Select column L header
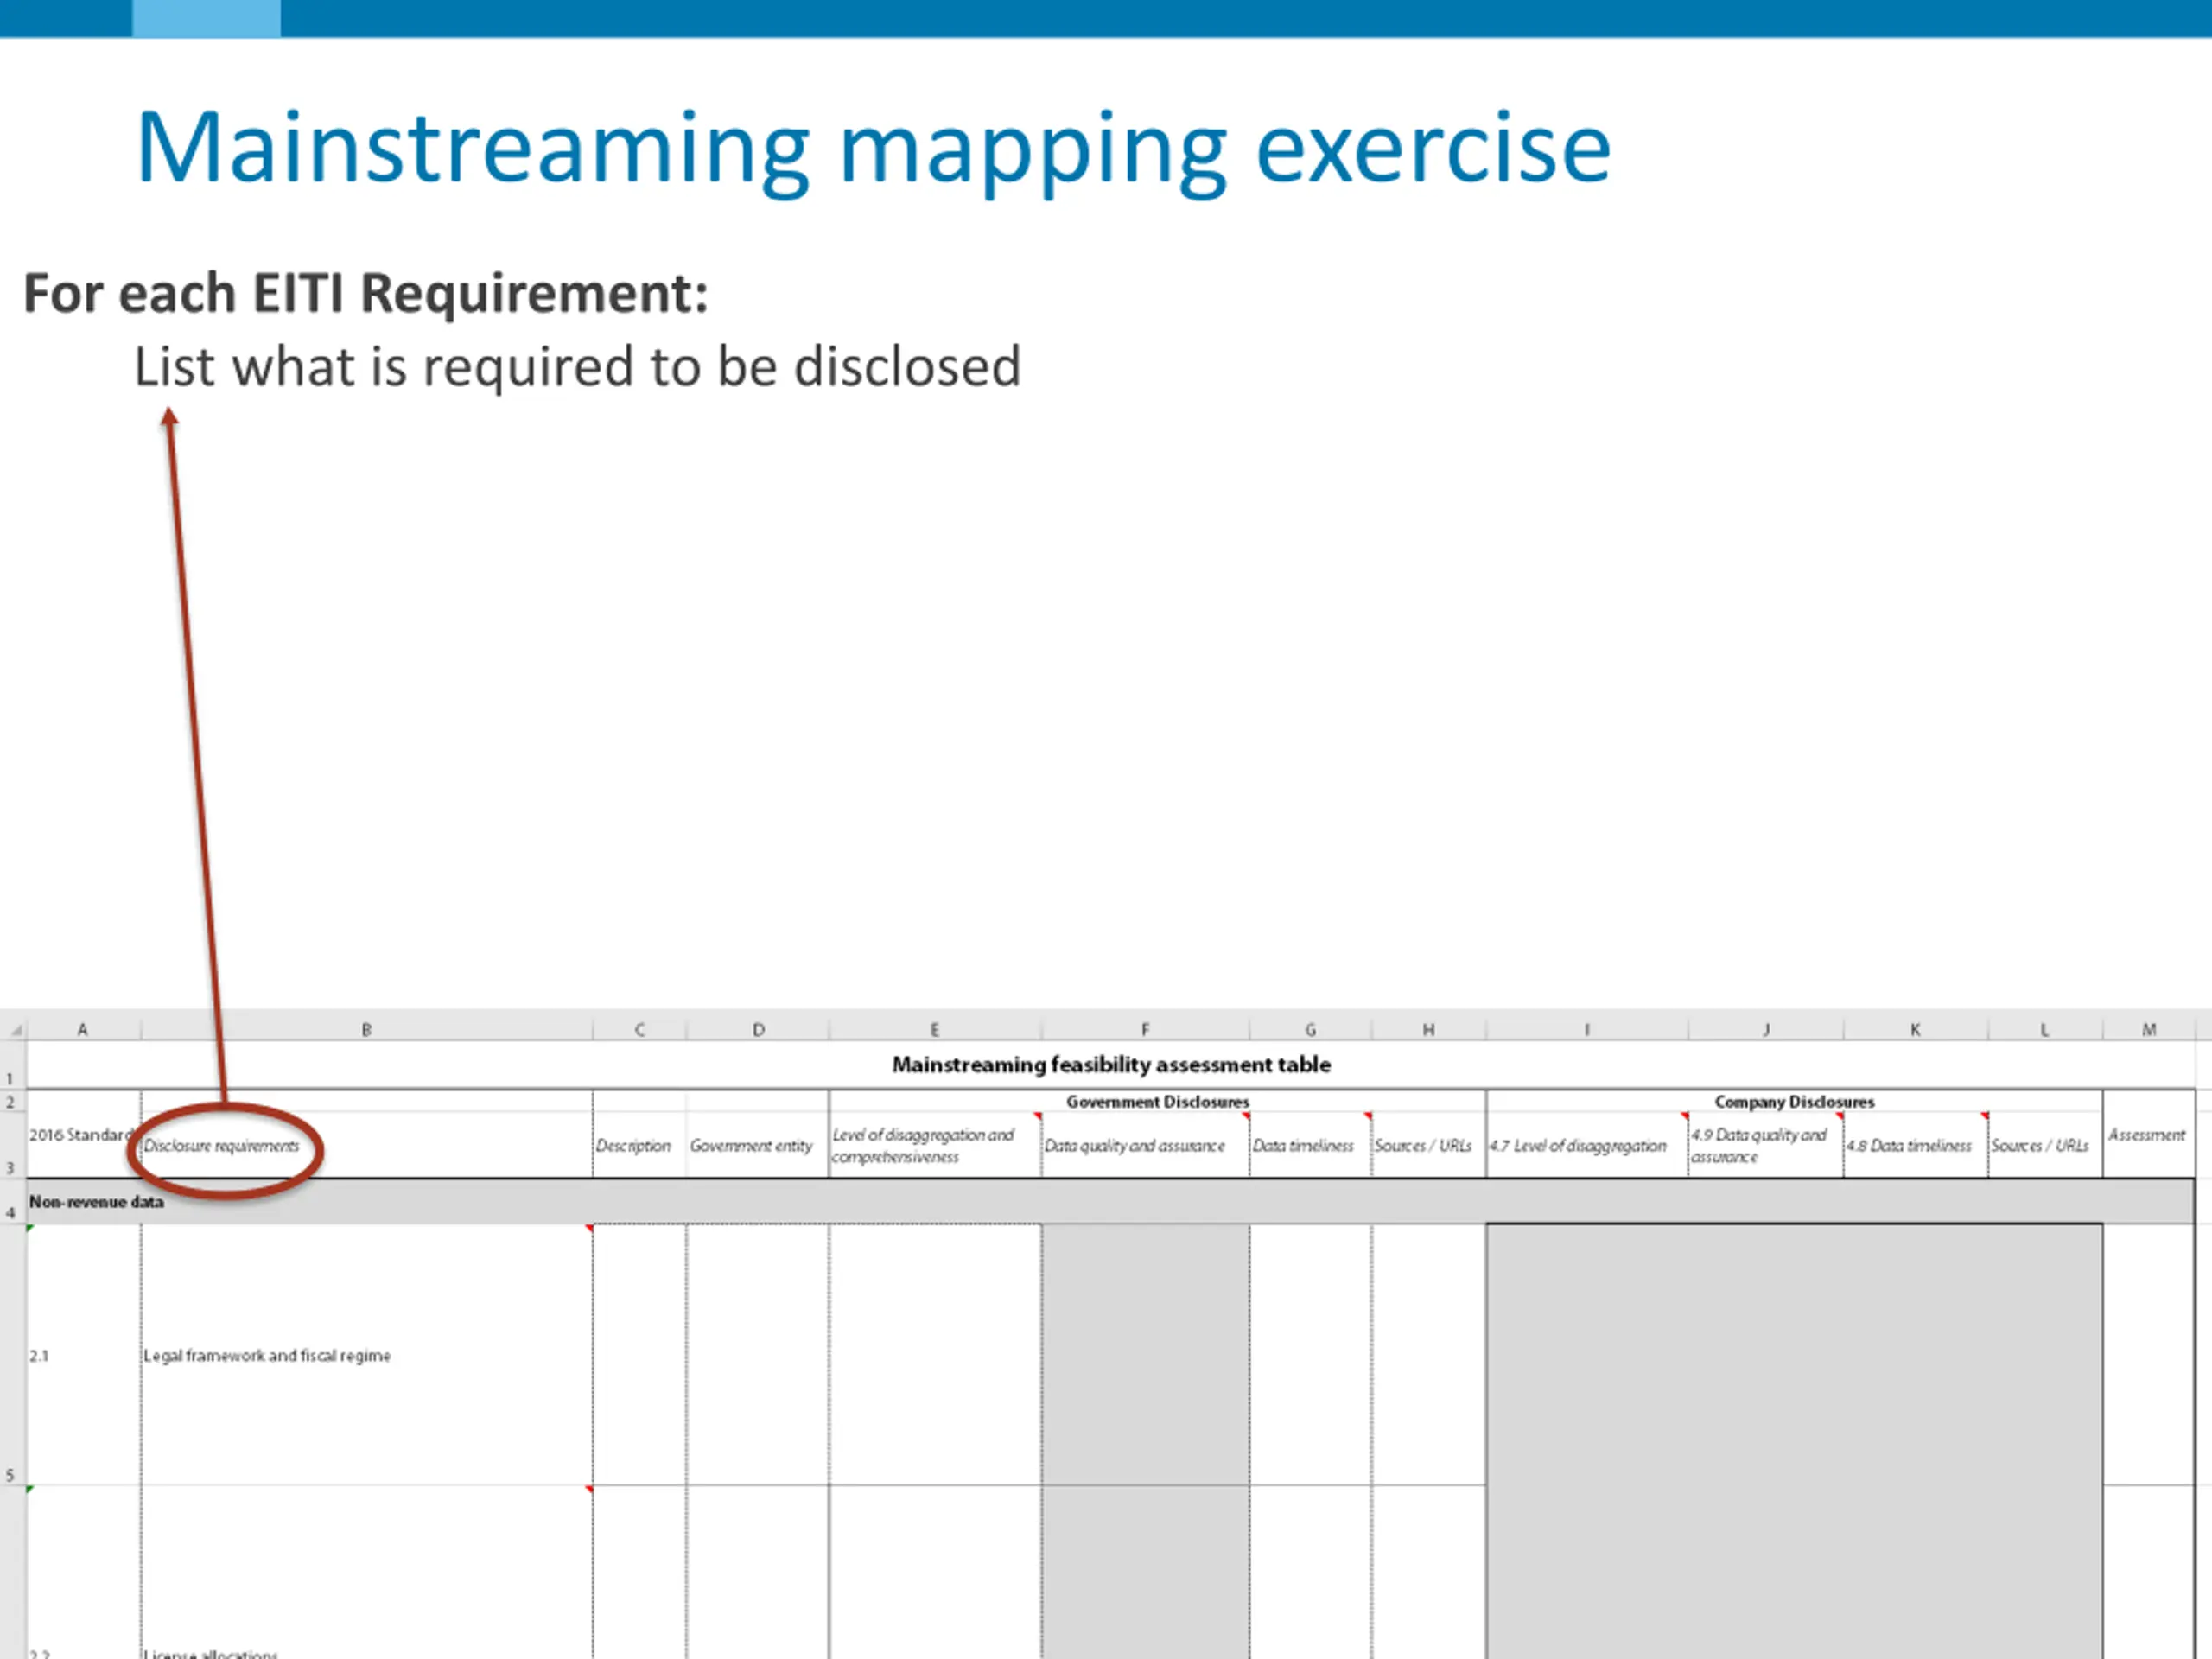This screenshot has height=1659, width=2212. tap(2045, 1029)
